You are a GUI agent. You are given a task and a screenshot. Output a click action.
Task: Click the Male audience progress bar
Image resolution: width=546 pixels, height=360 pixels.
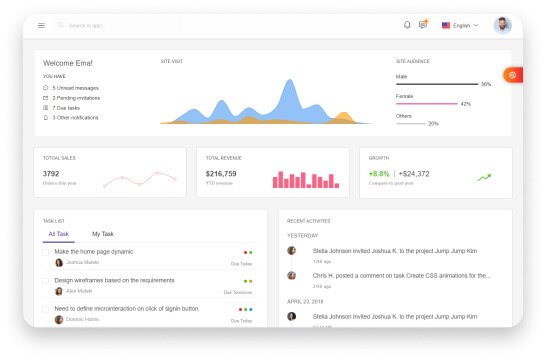437,84
